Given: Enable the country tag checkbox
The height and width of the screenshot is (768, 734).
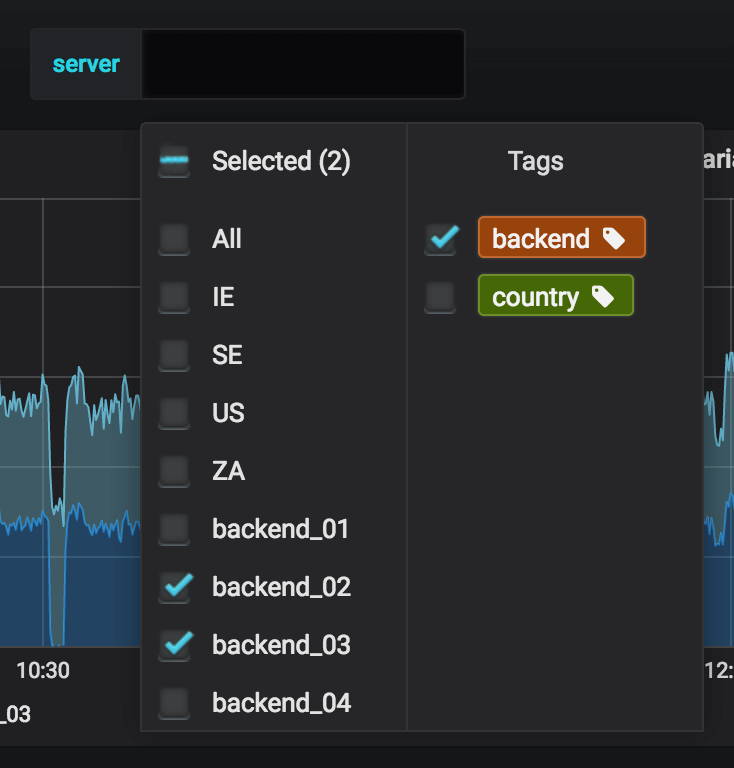Looking at the screenshot, I should [440, 297].
